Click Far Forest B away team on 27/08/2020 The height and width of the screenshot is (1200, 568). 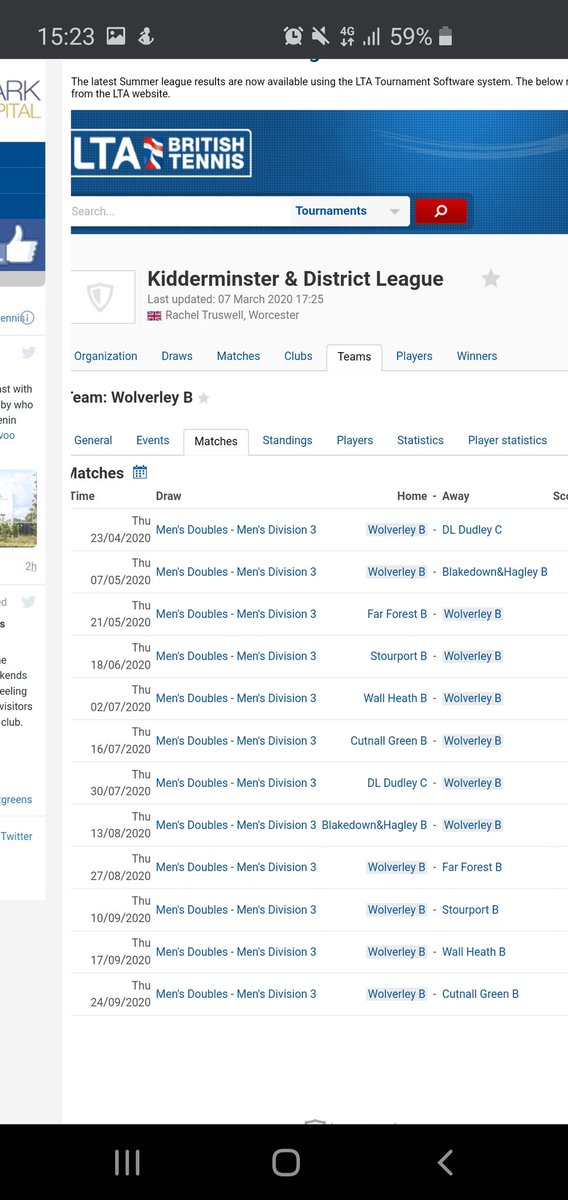tap(472, 867)
